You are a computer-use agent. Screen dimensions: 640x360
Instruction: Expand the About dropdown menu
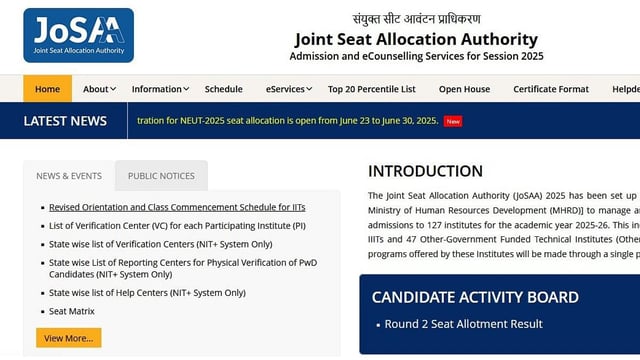point(99,89)
